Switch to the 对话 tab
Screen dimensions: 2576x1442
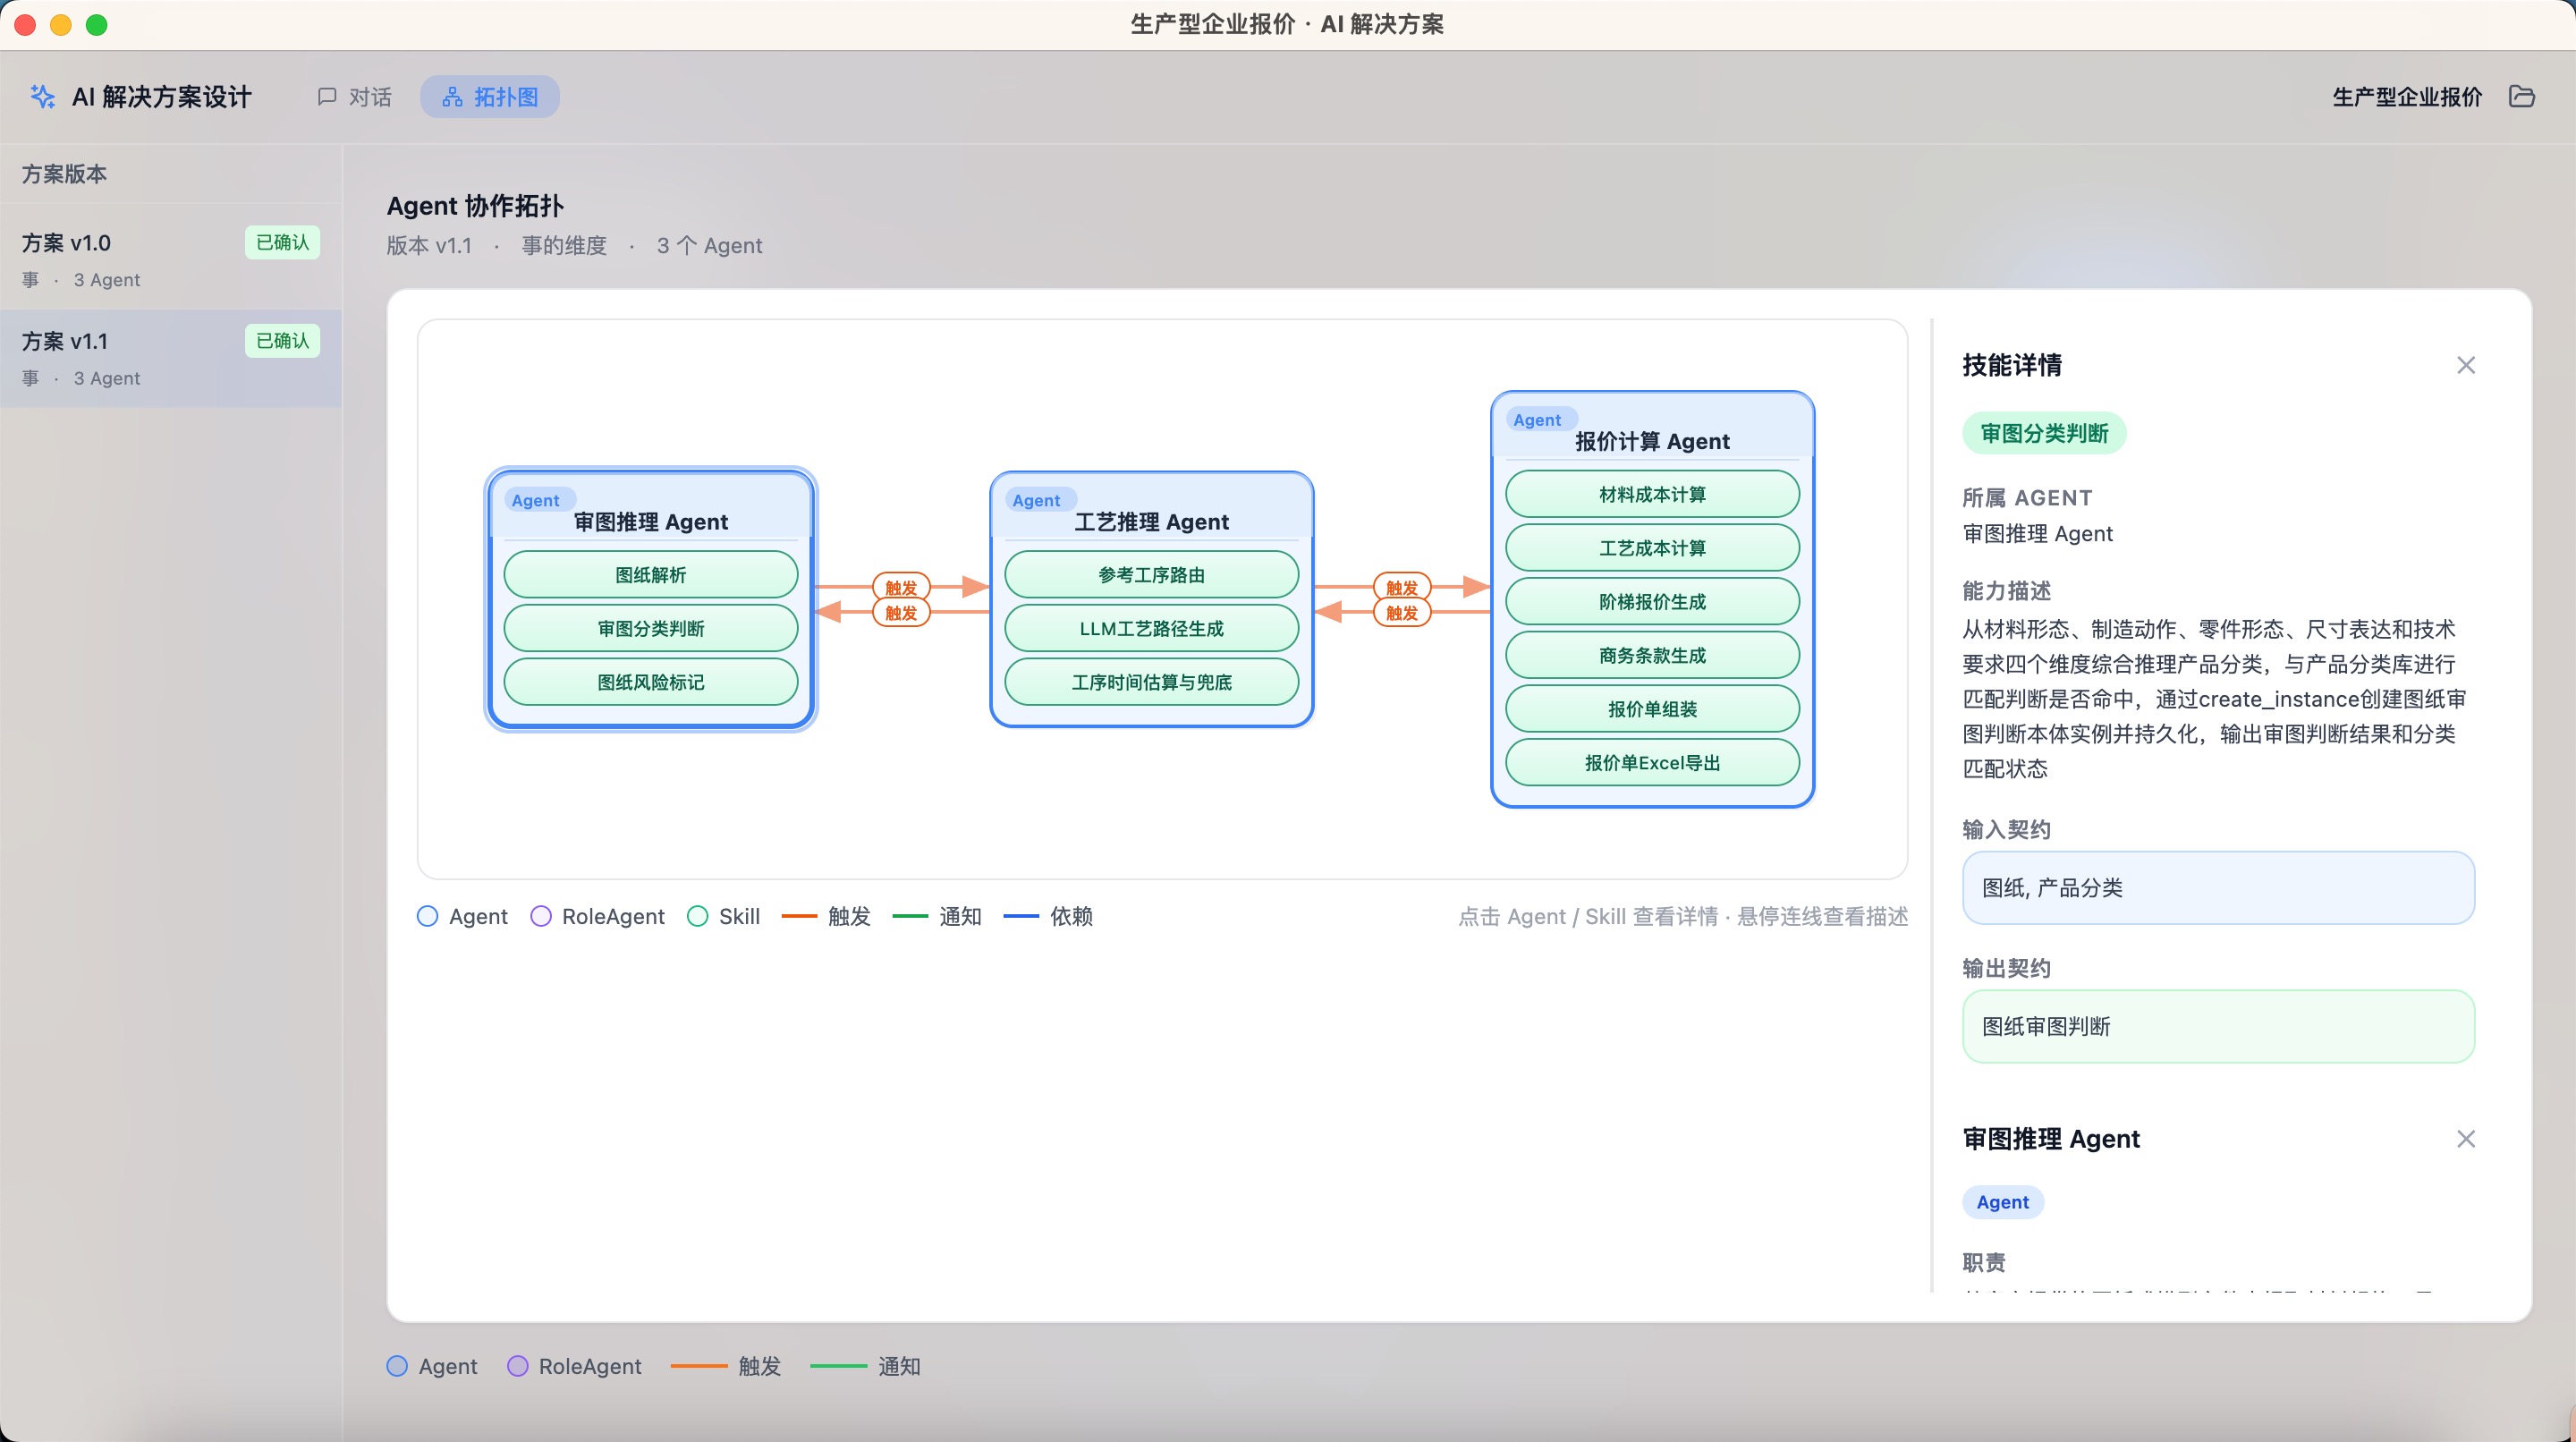pos(354,97)
